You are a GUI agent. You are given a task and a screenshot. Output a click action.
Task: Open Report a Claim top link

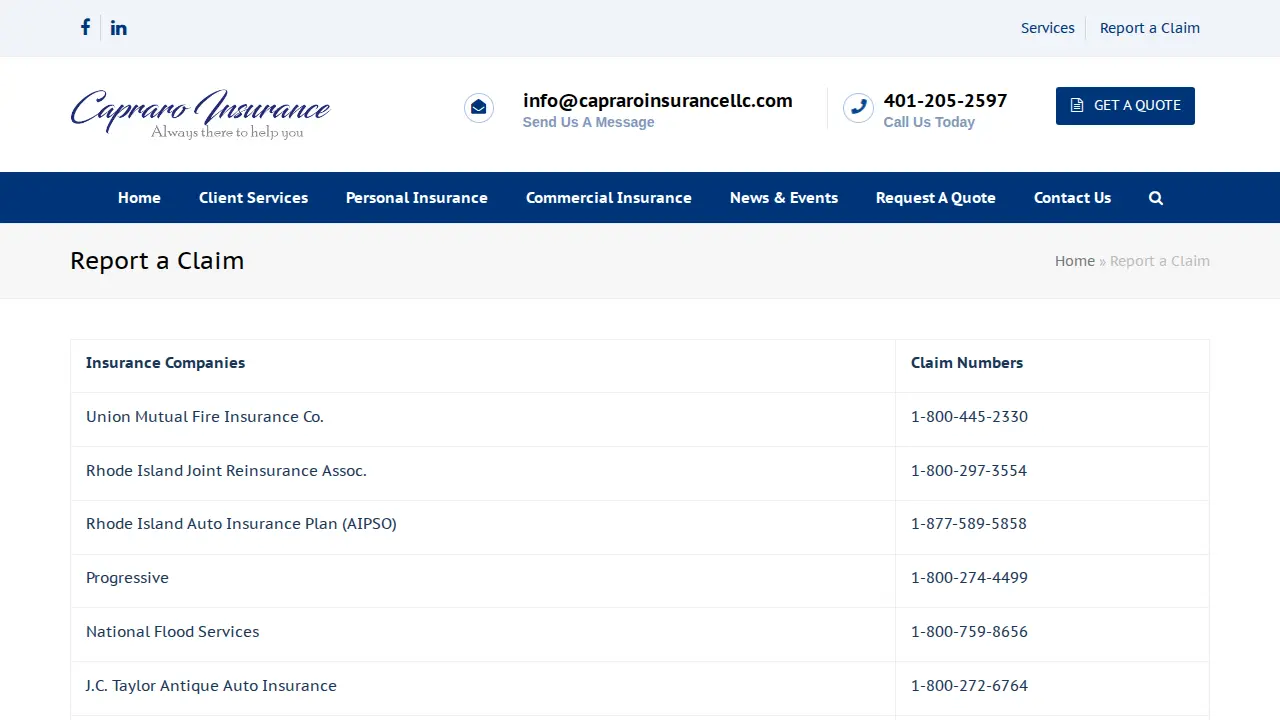[x=1149, y=28]
